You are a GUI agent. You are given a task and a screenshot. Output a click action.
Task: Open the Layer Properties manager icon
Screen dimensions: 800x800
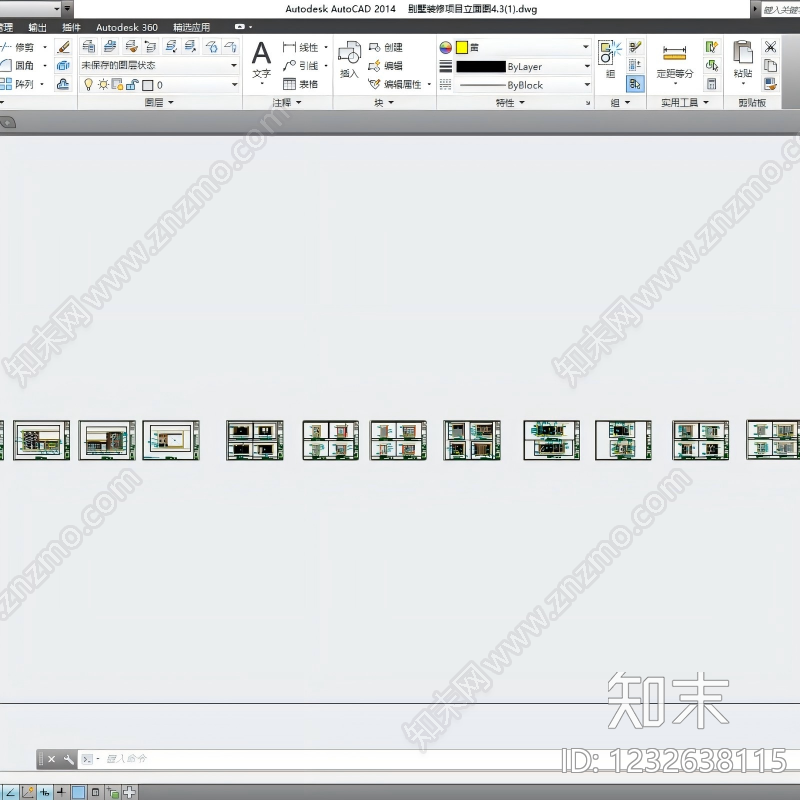(89, 47)
